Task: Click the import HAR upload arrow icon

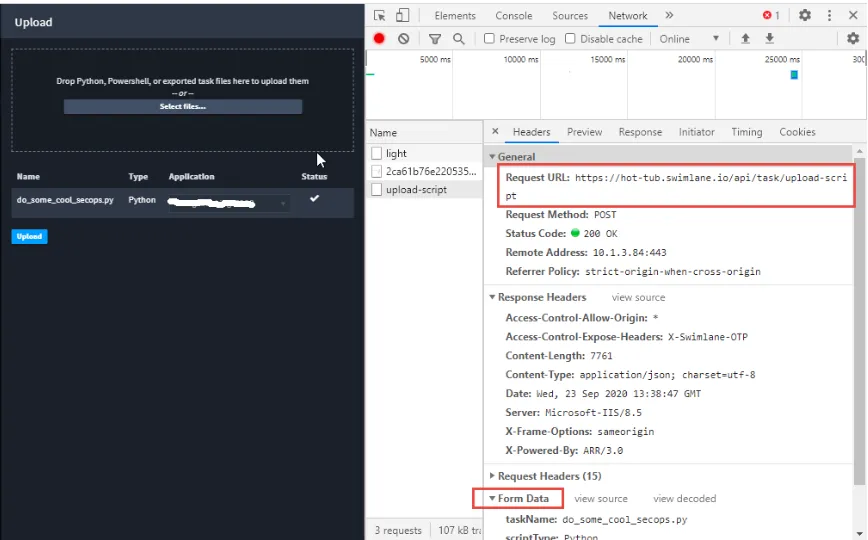Action: click(746, 39)
